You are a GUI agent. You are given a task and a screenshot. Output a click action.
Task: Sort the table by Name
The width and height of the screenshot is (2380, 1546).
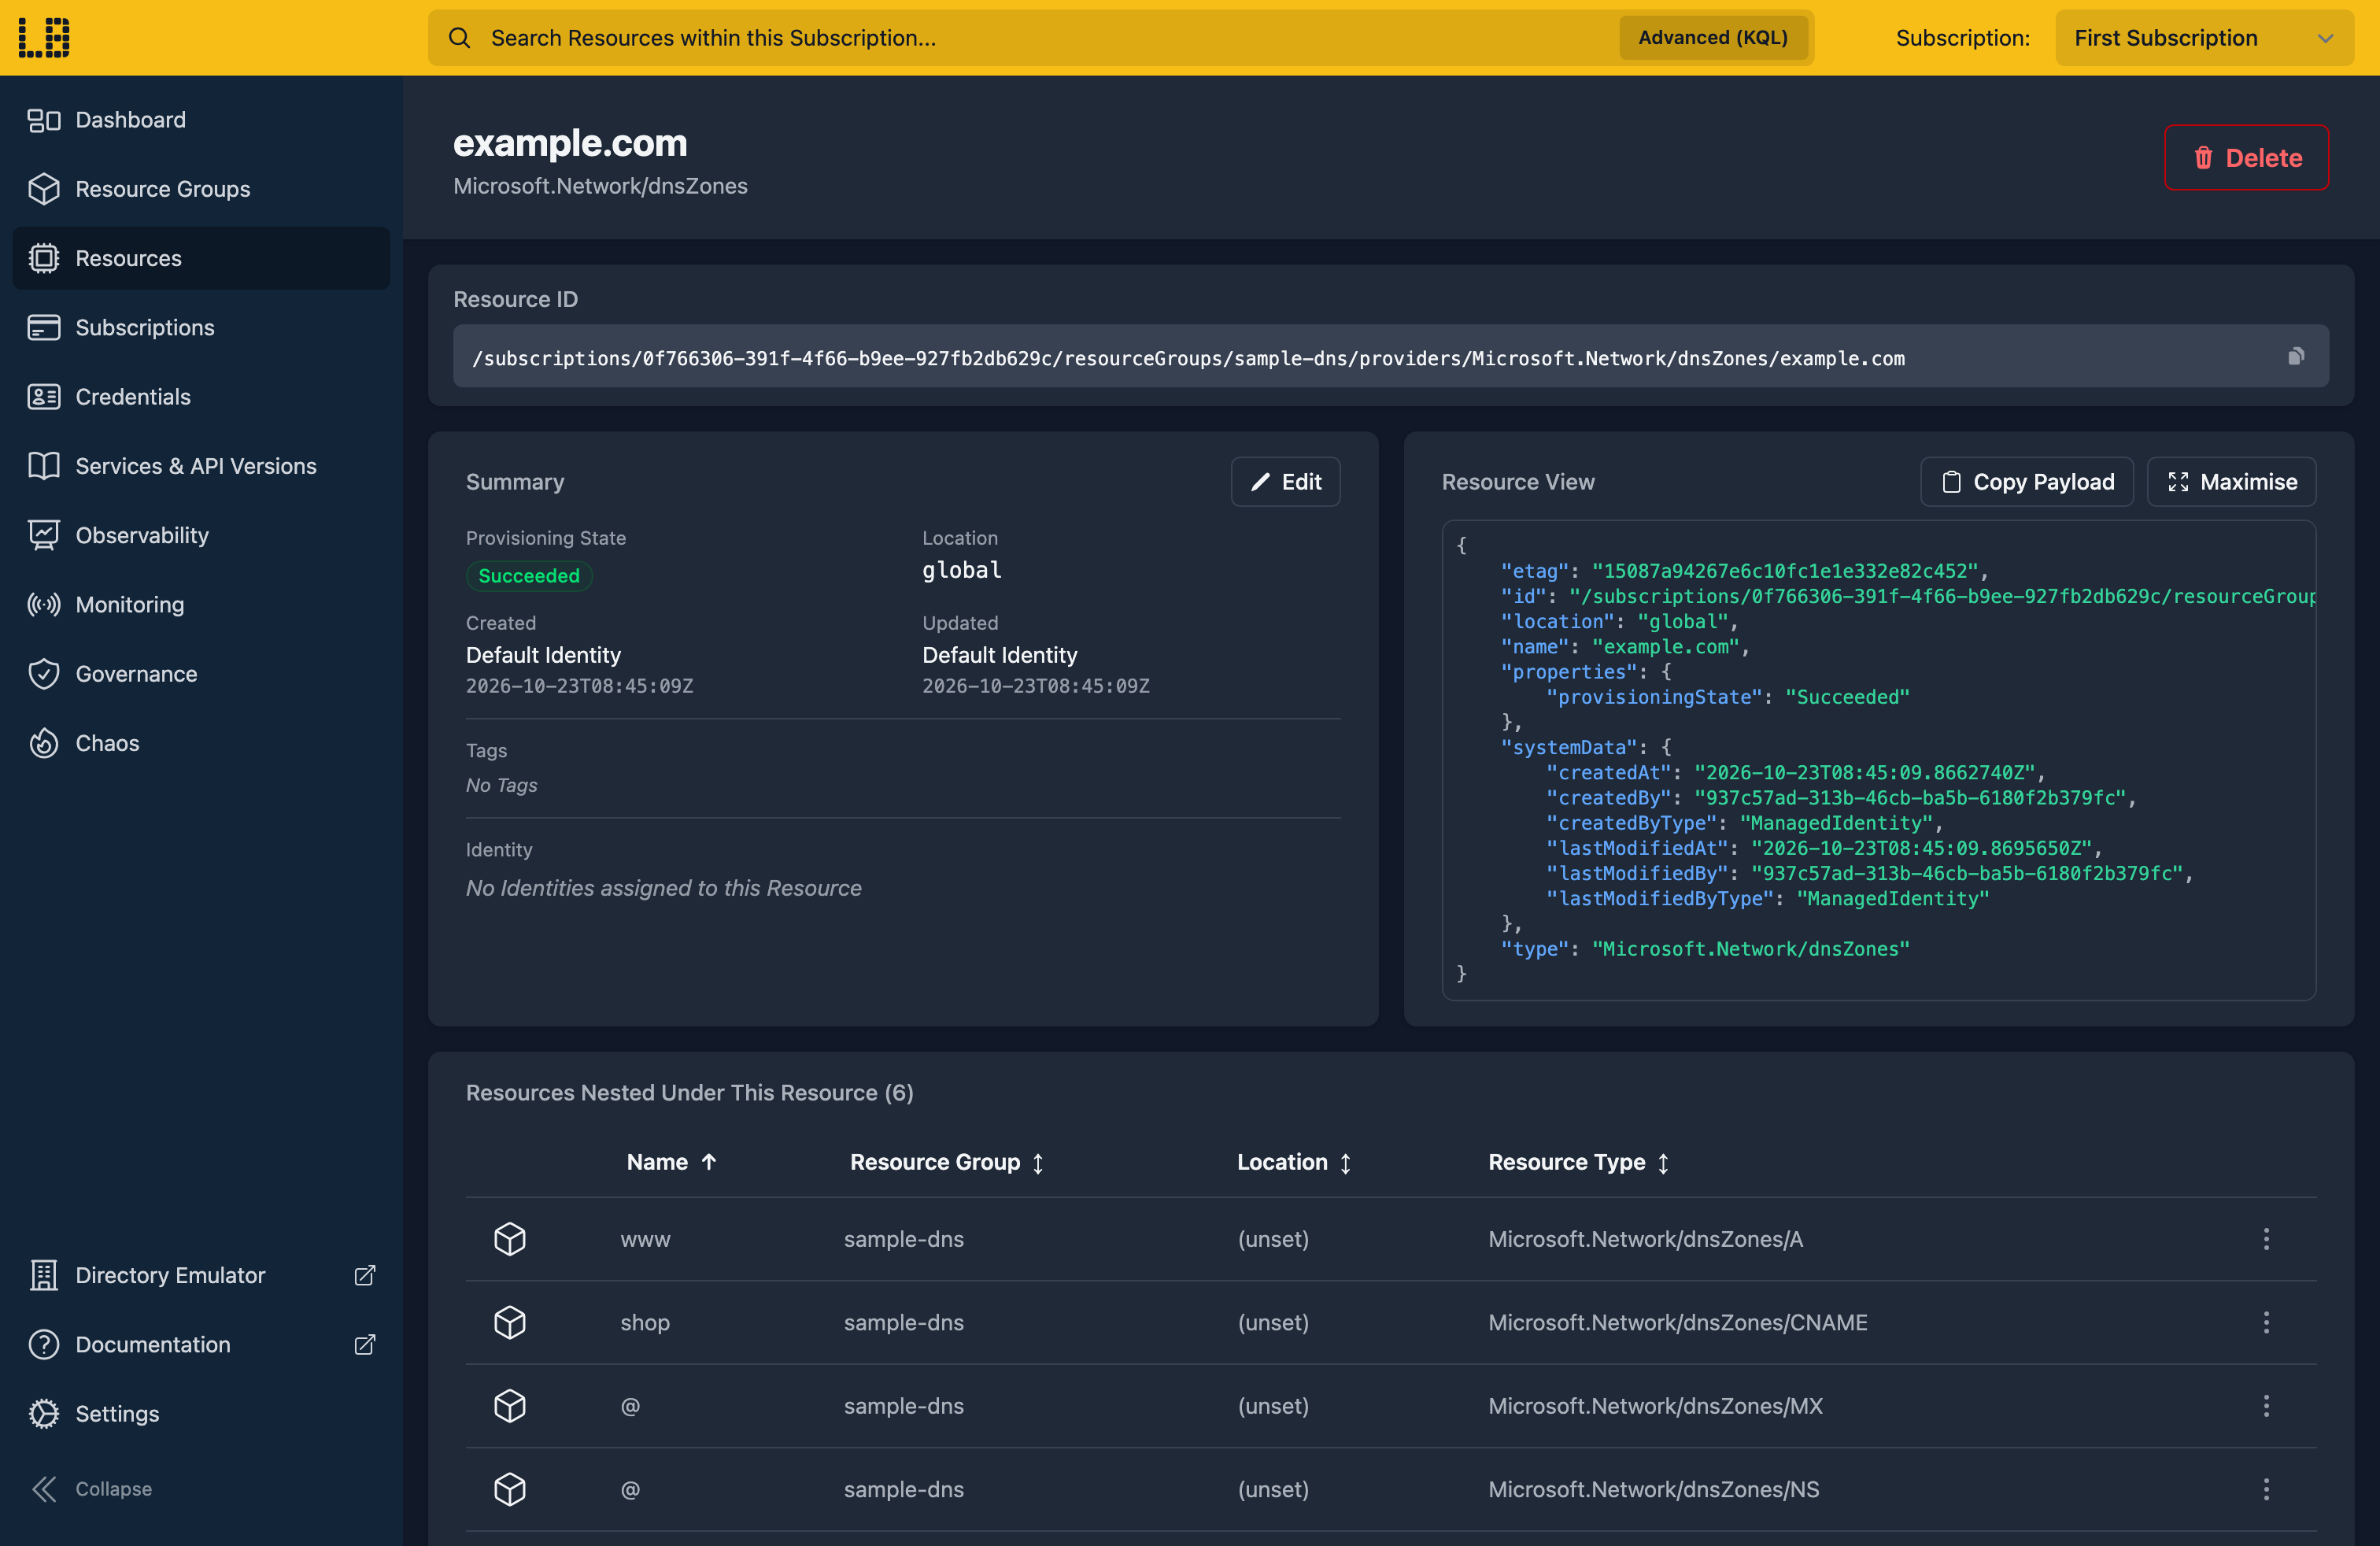tap(671, 1162)
